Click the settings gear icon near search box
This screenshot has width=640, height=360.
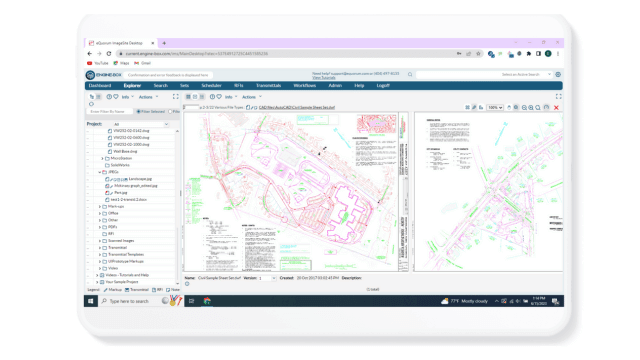pyautogui.click(x=558, y=75)
